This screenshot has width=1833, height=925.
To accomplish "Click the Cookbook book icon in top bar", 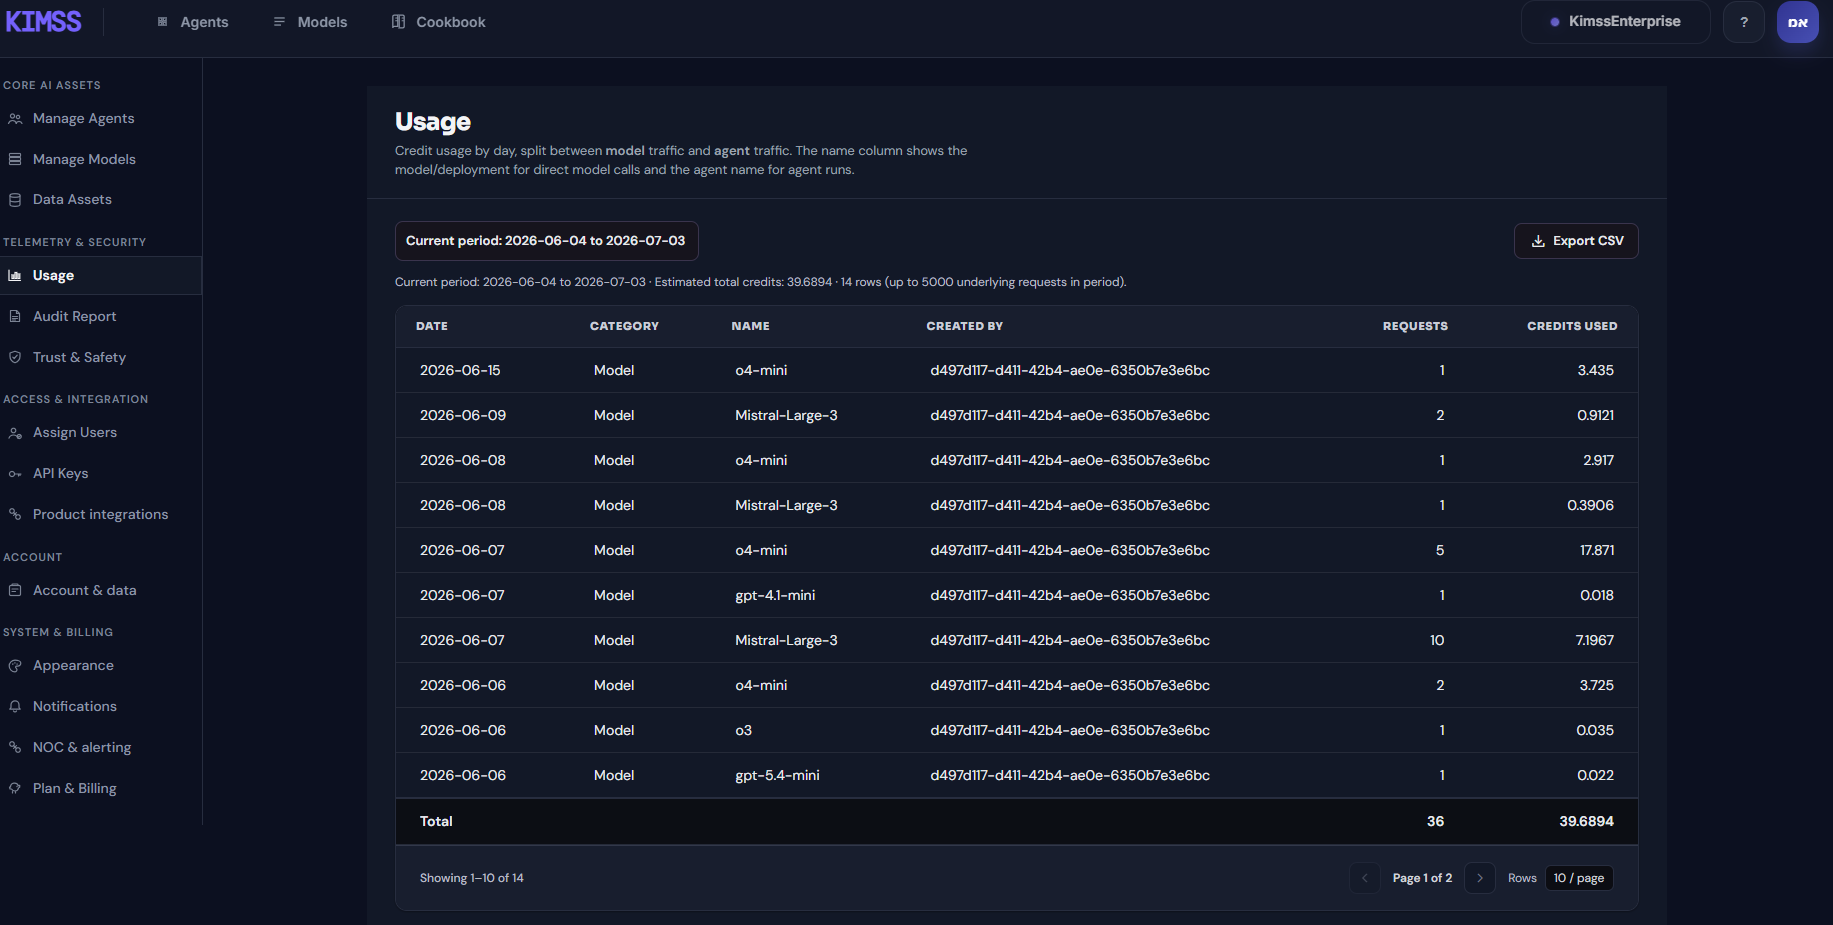I will (x=398, y=22).
